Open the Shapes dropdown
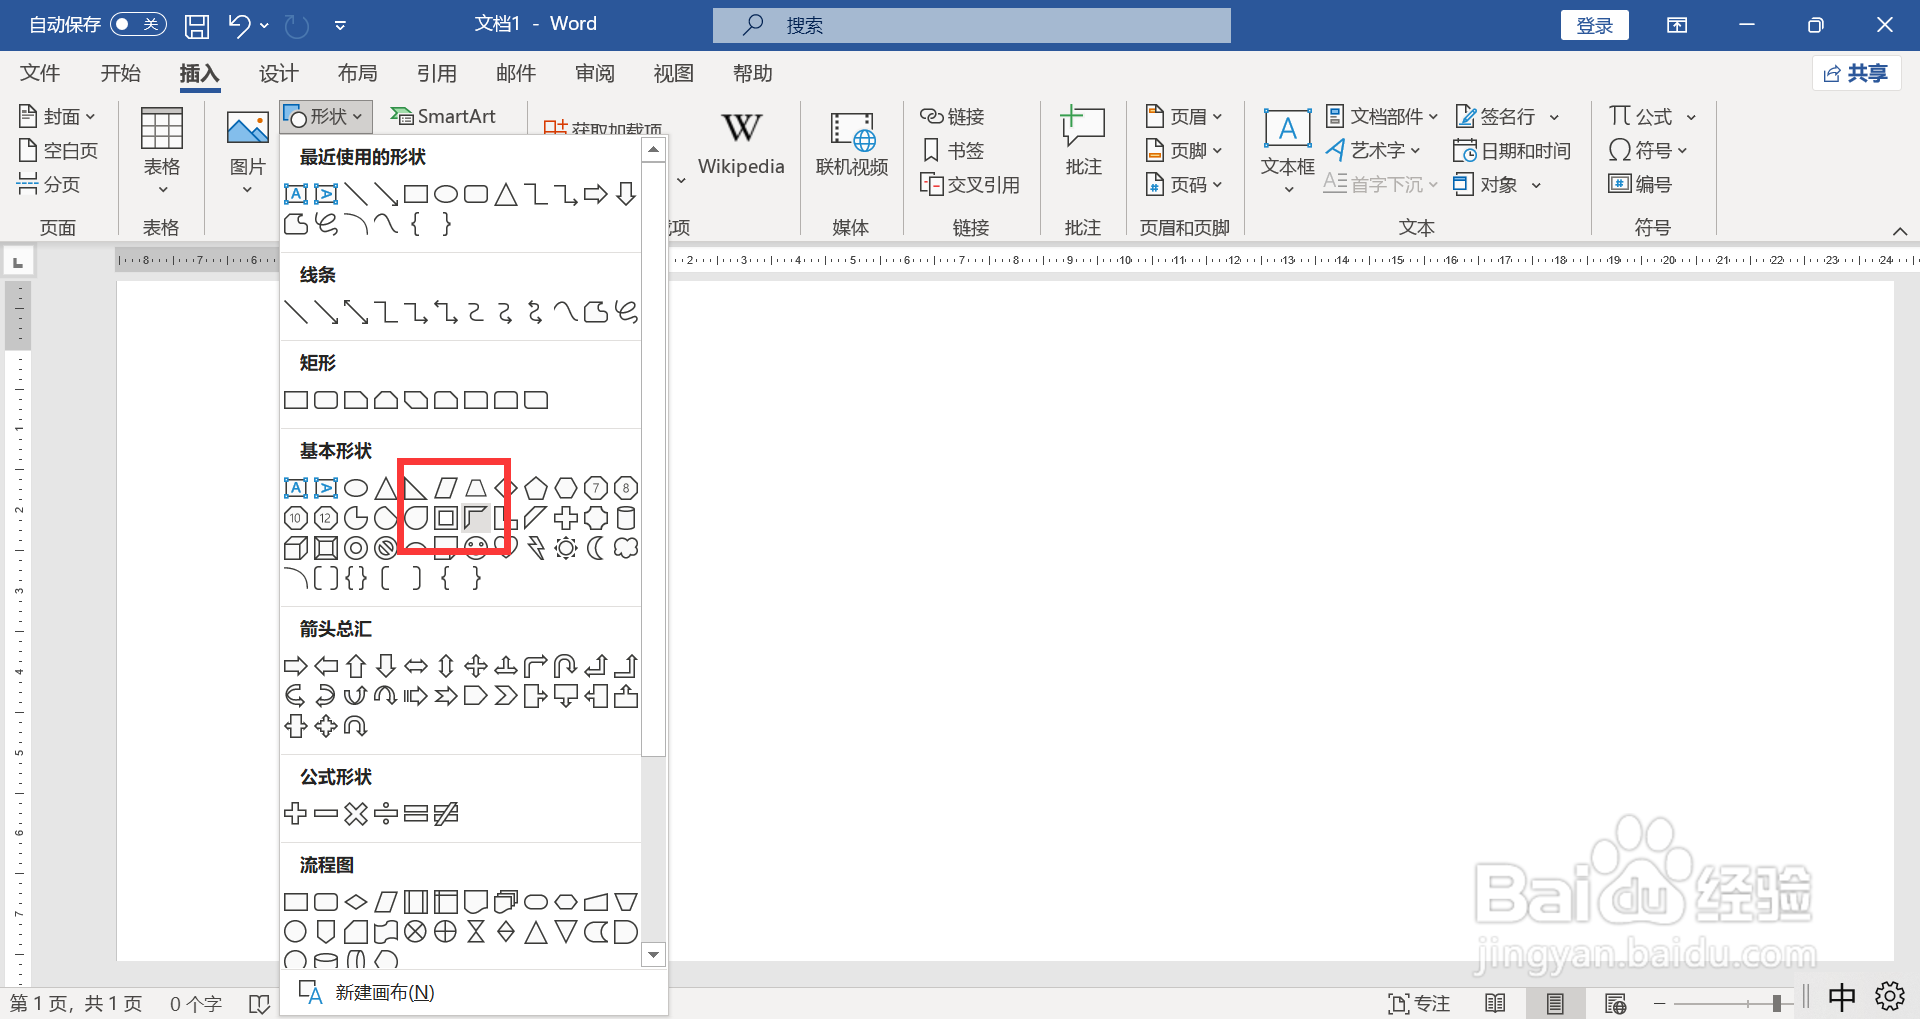1920x1019 pixels. coord(326,116)
